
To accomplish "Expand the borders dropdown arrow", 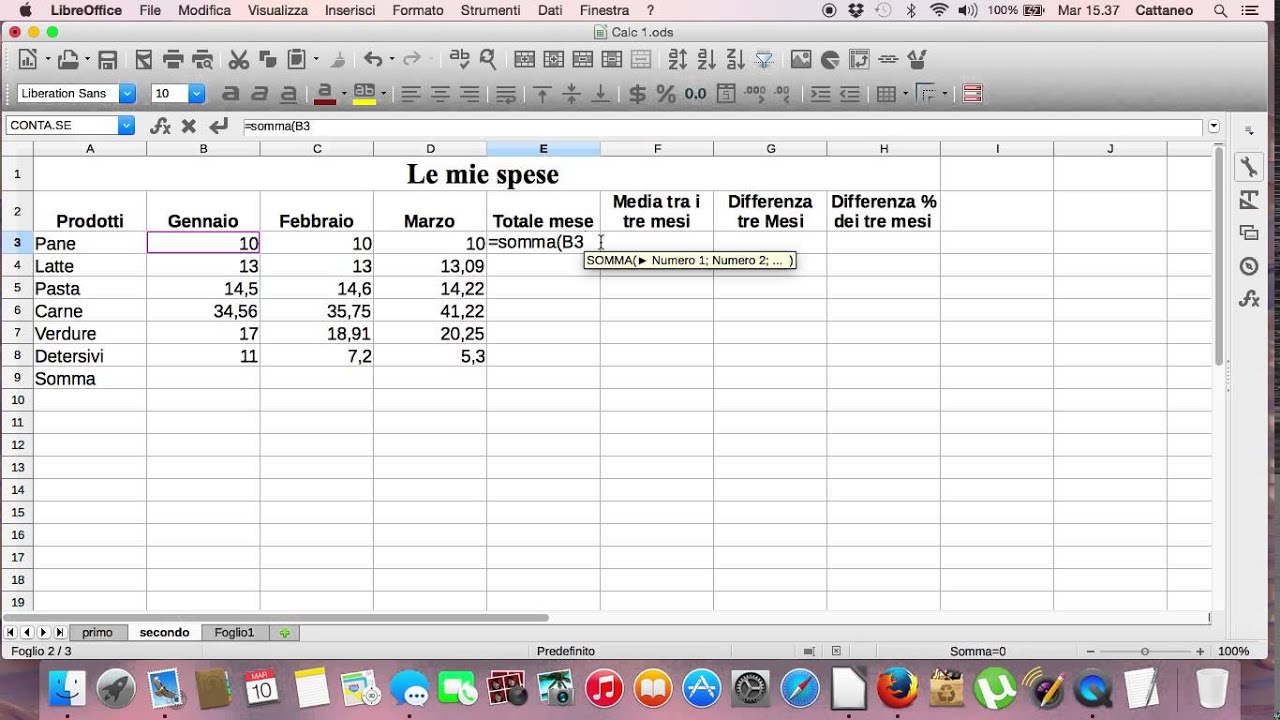I will click(905, 94).
